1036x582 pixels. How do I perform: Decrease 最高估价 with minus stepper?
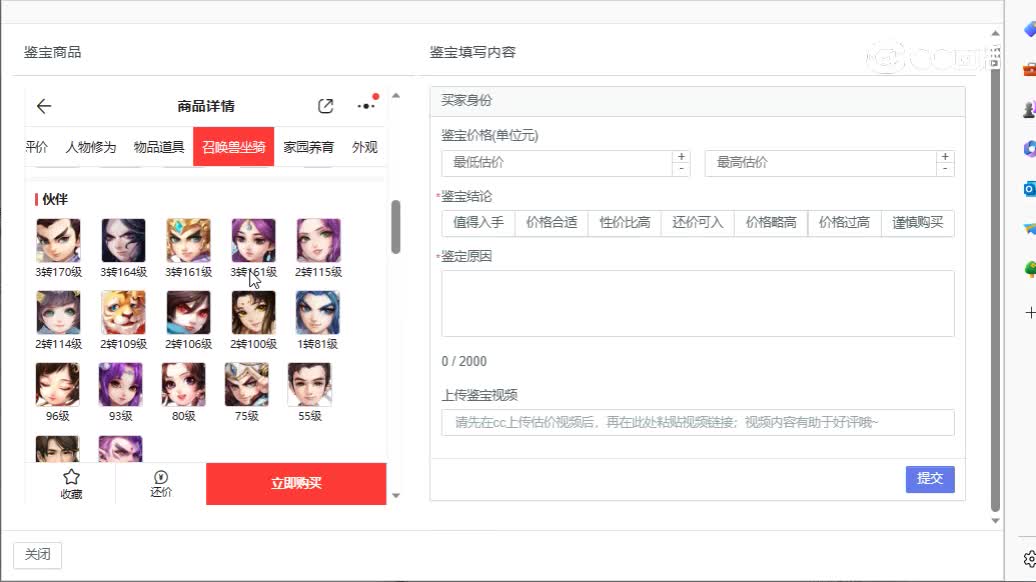tap(945, 169)
